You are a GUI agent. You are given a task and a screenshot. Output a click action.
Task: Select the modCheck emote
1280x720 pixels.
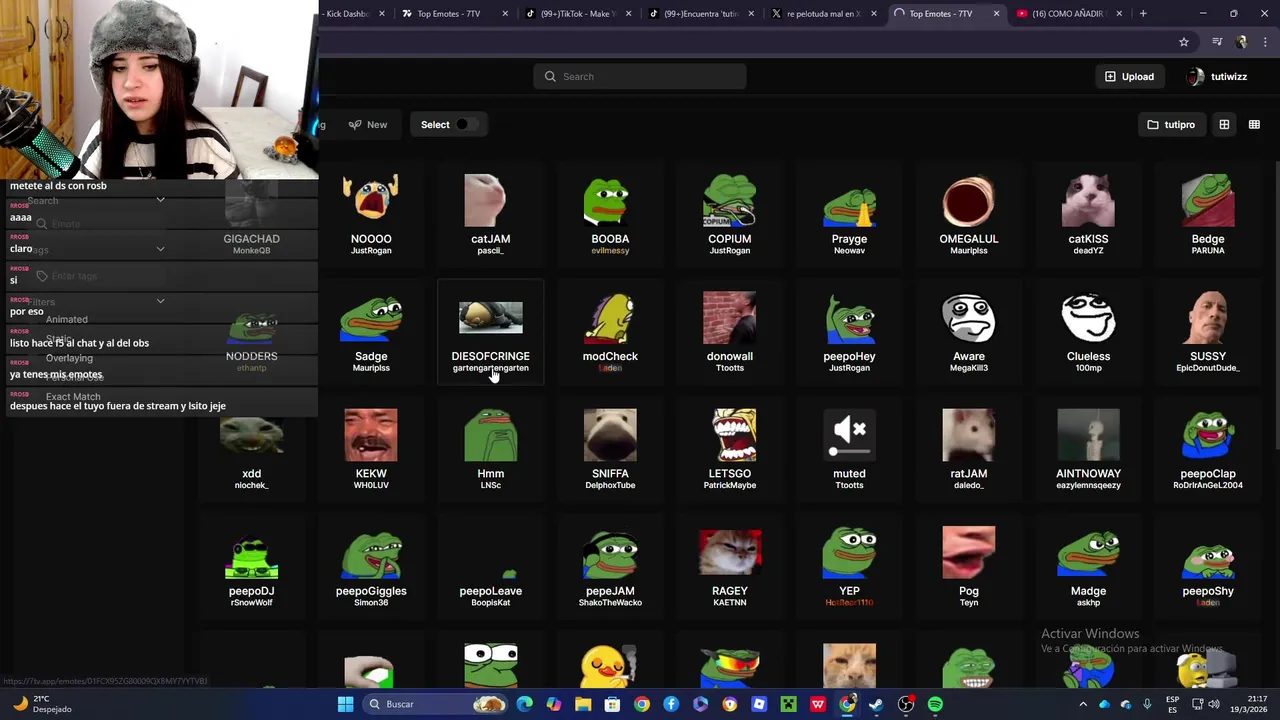(610, 331)
